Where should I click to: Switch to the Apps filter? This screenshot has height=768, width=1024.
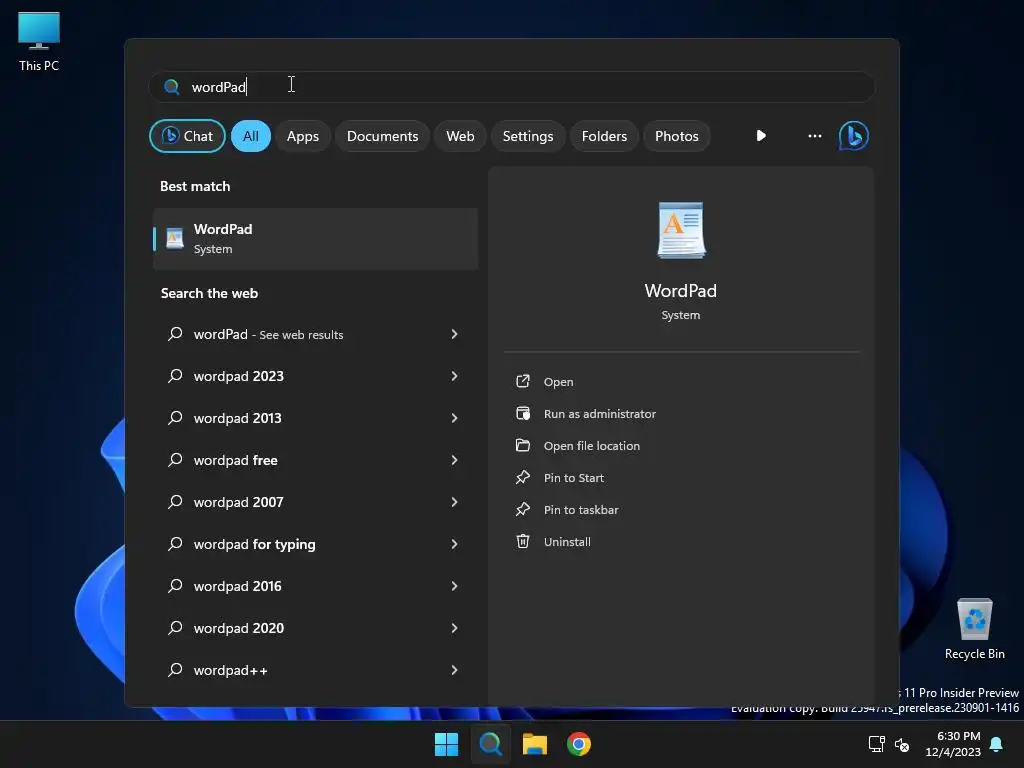click(302, 136)
